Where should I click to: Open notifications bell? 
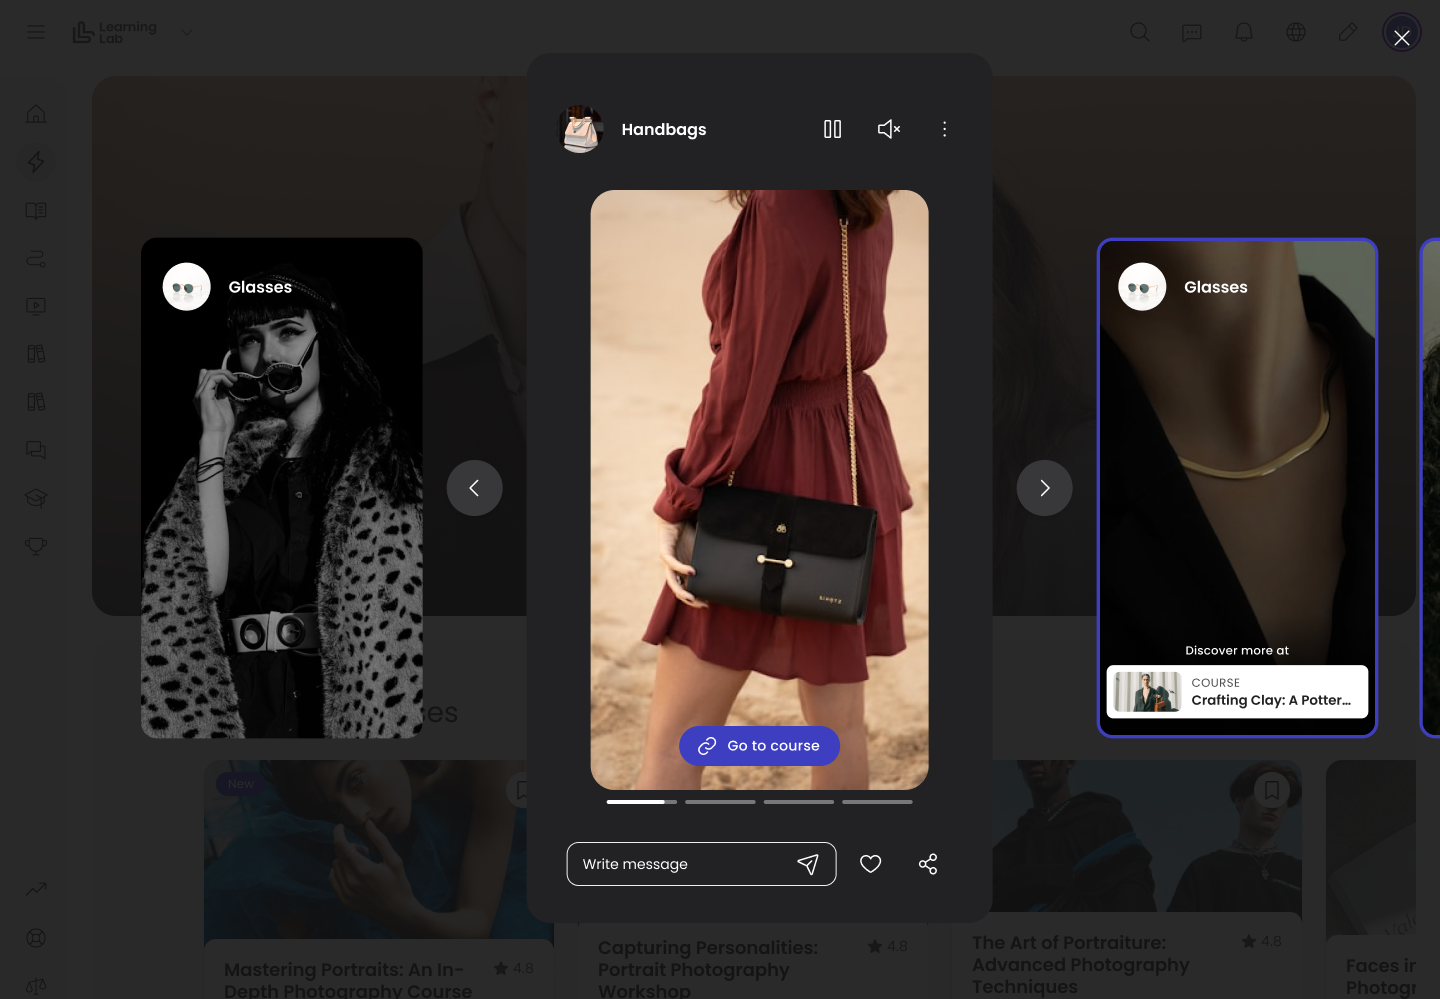[1244, 32]
